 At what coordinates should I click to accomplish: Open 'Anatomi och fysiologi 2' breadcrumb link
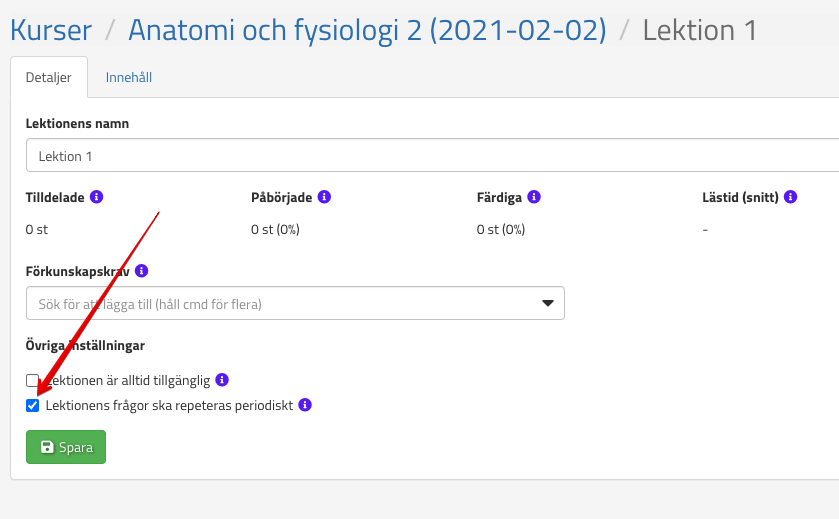tap(367, 30)
